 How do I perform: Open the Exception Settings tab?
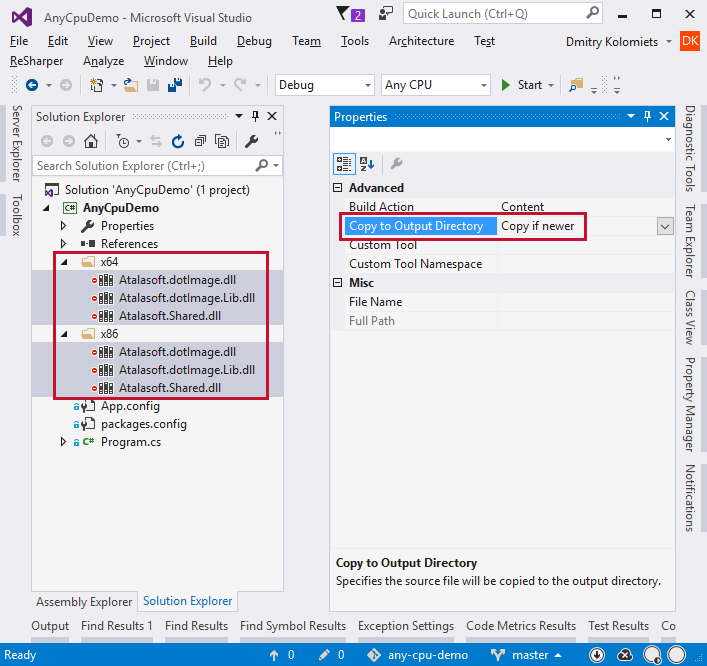click(406, 626)
